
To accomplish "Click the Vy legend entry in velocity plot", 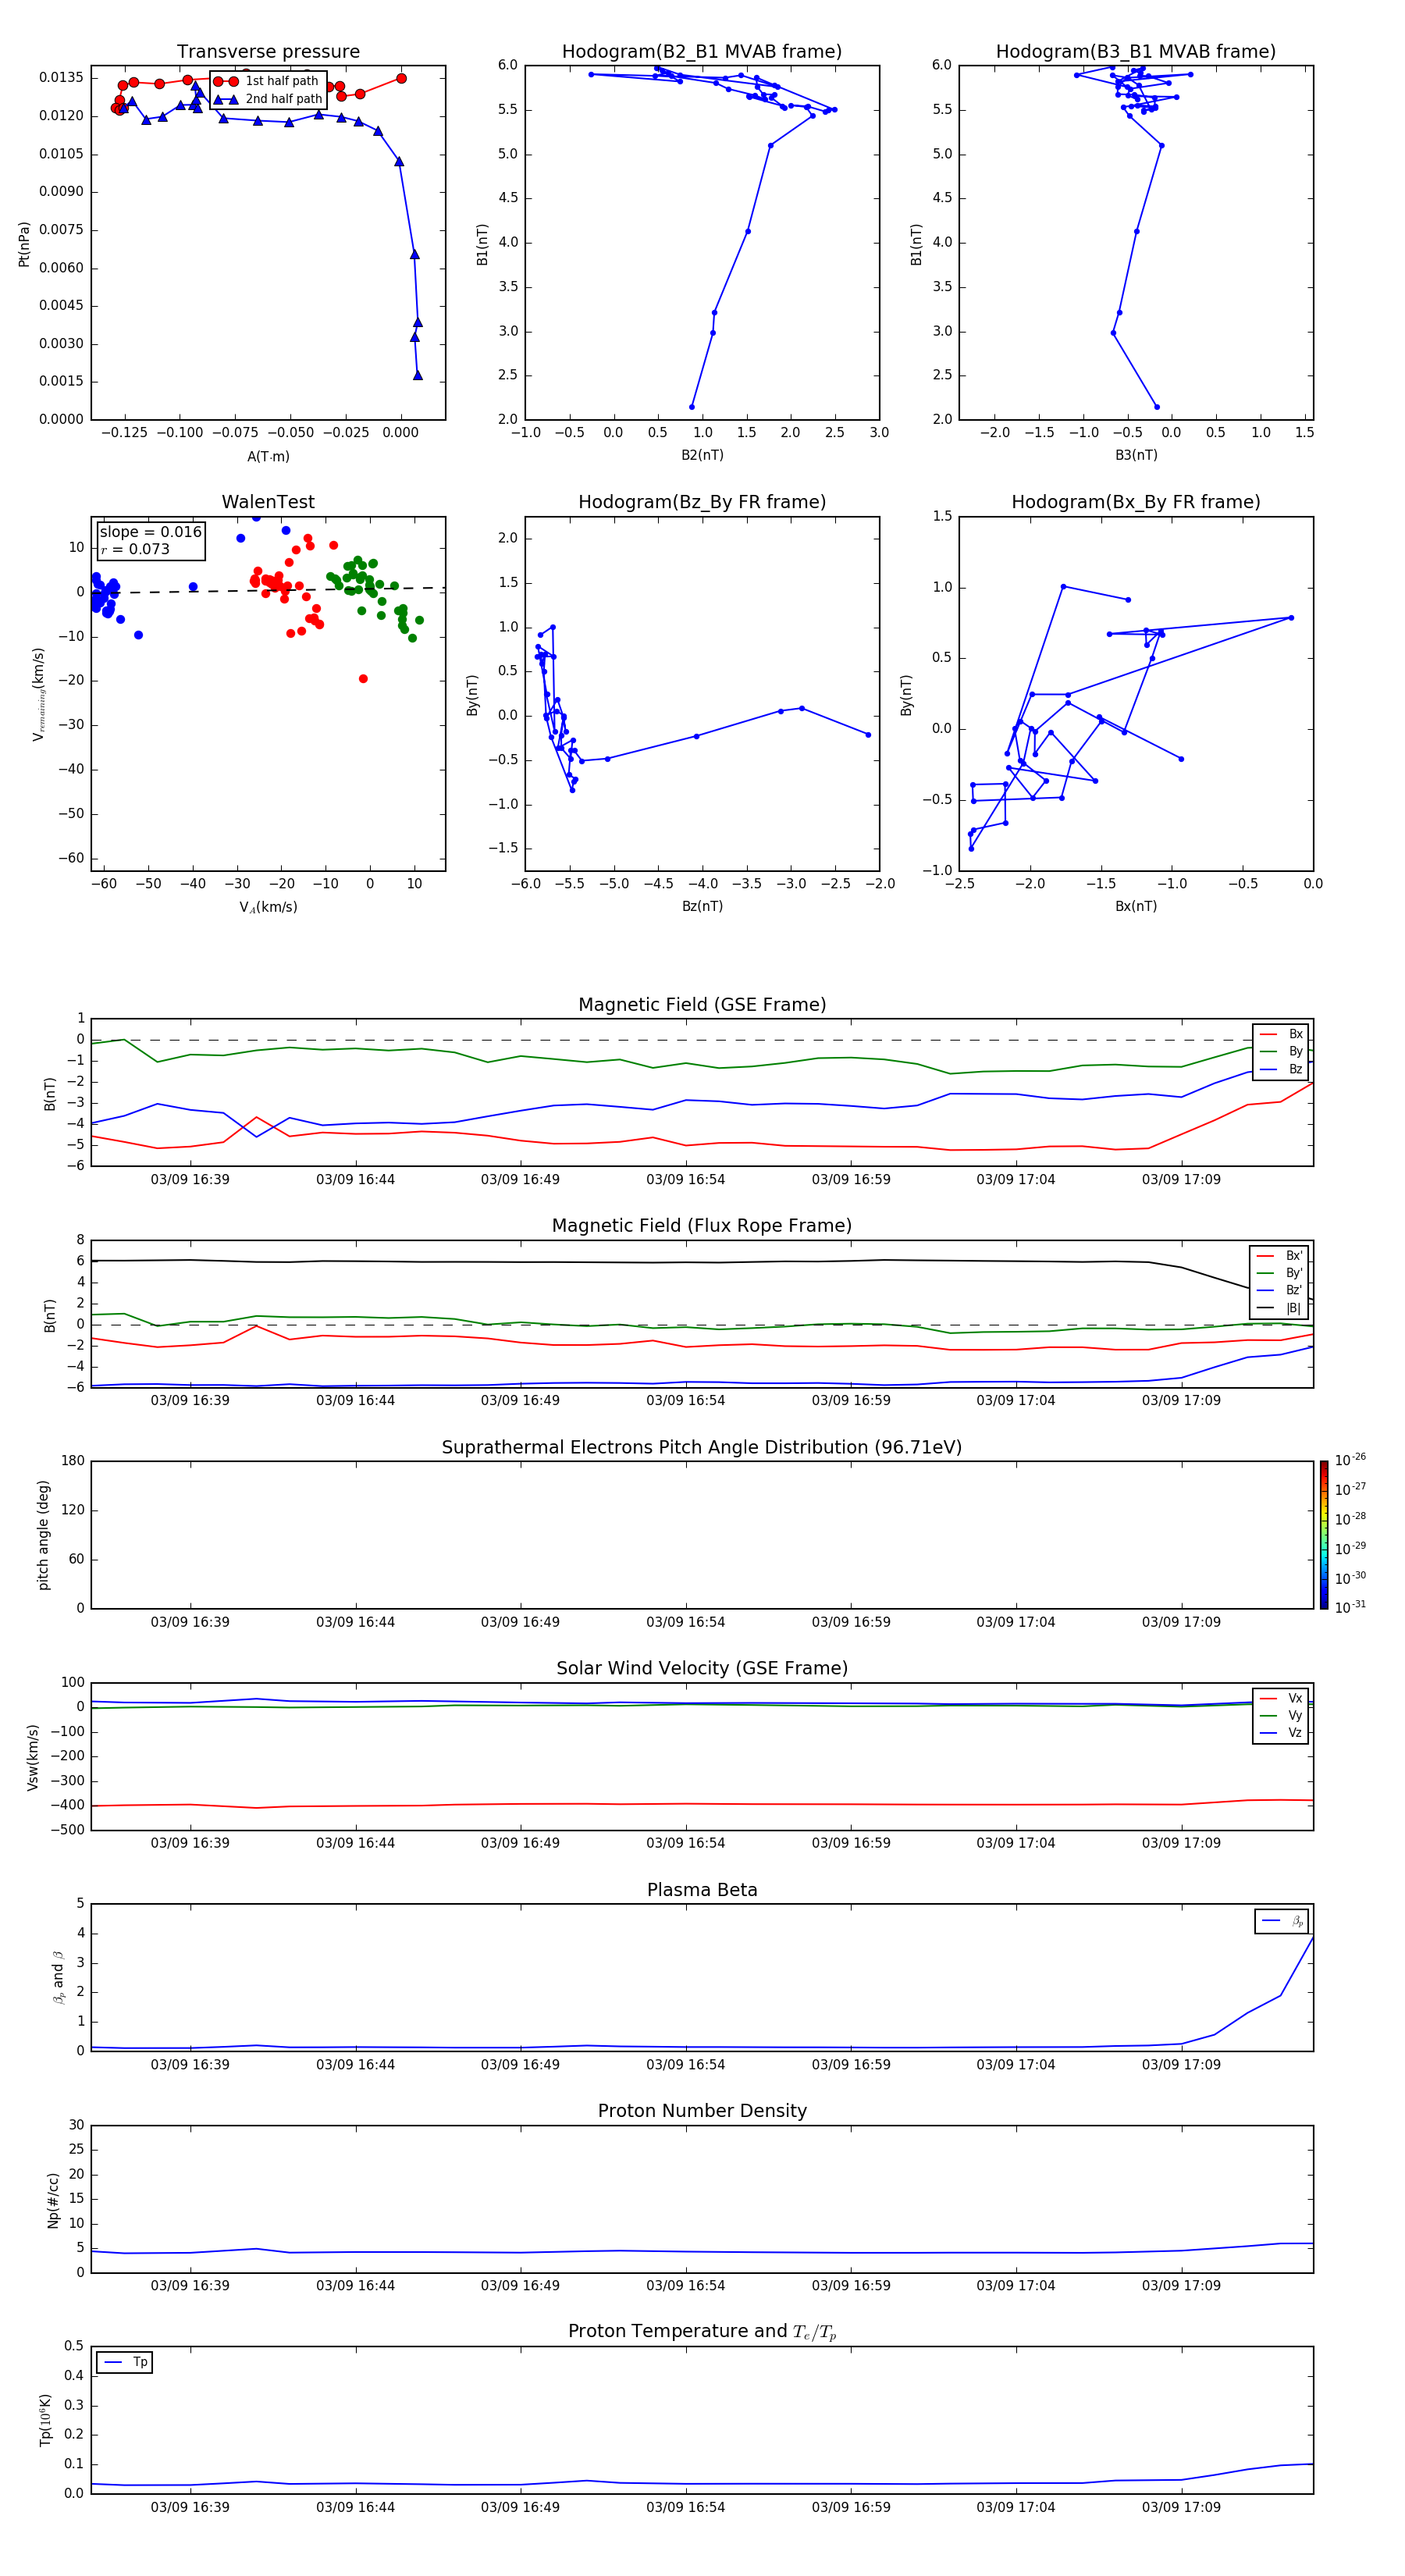I will tap(1281, 1715).
